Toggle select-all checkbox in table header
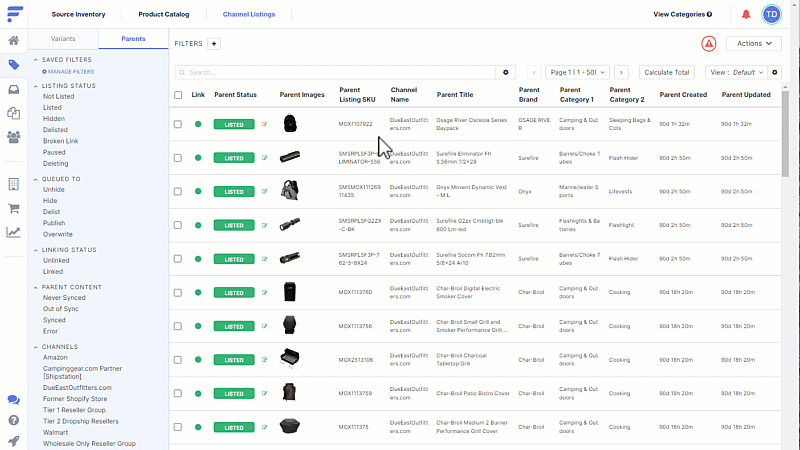Viewport: 800px width, 450px height. (x=178, y=95)
